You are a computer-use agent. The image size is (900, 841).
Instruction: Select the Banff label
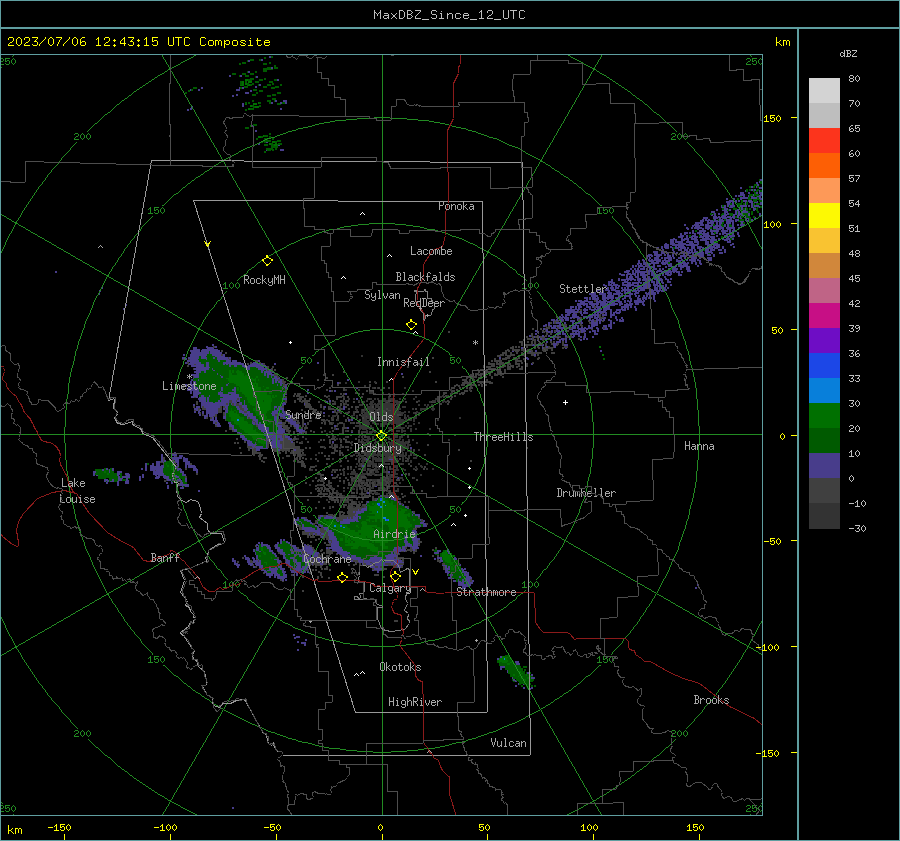(x=165, y=557)
